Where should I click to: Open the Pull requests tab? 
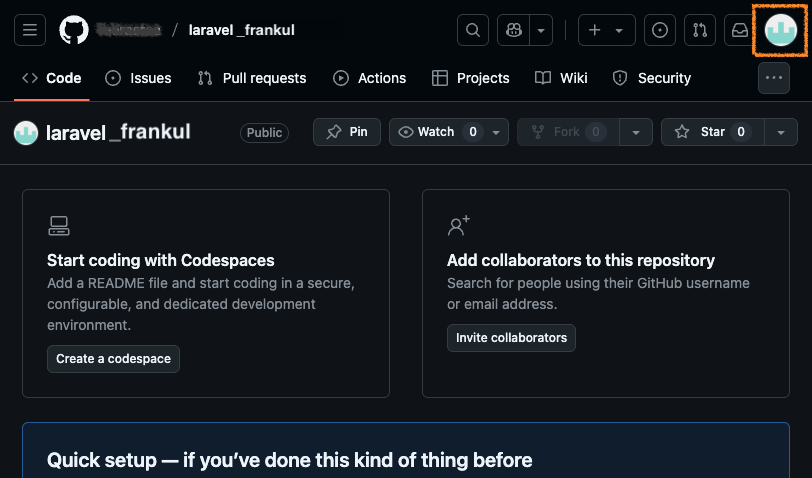click(x=252, y=78)
